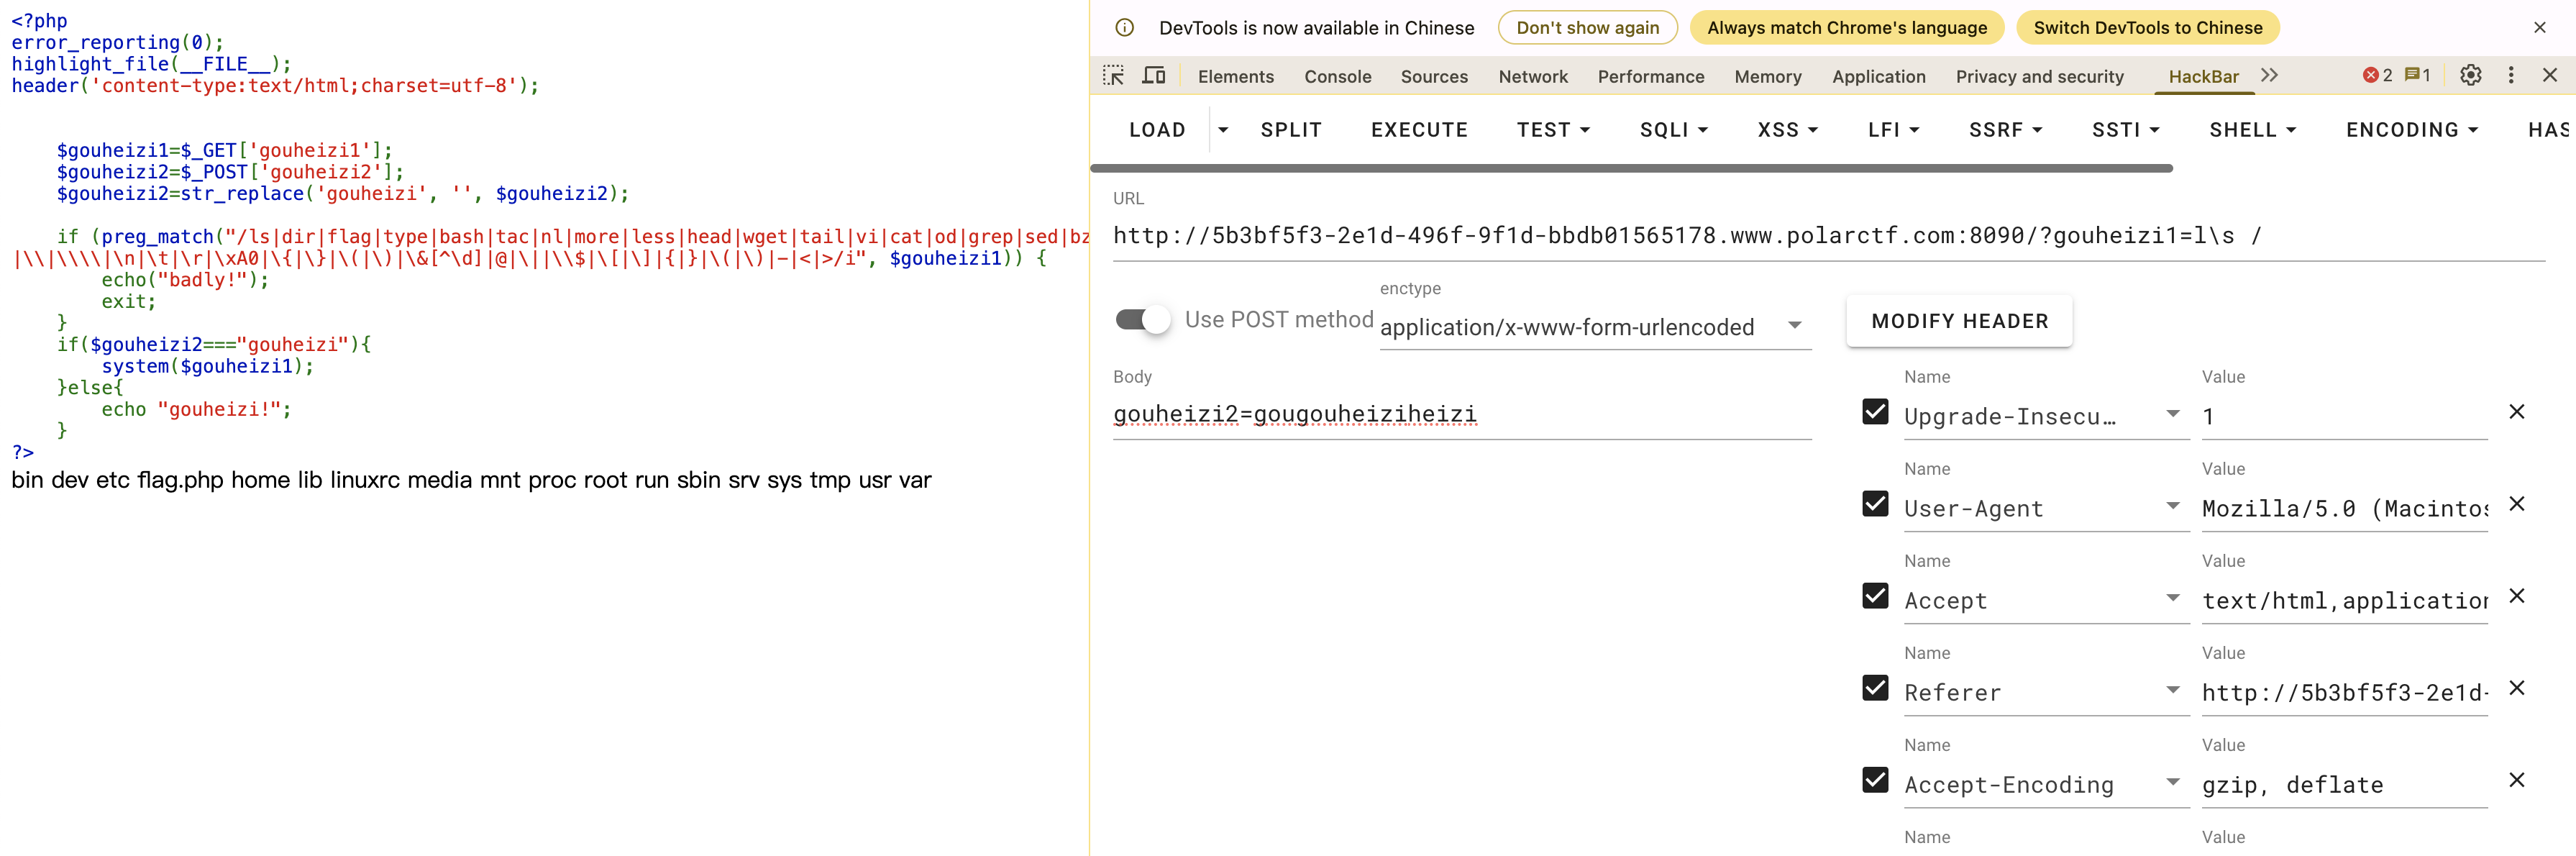Click the MODIFY HEADER button
Screen dimensions: 2576x856
1958,321
